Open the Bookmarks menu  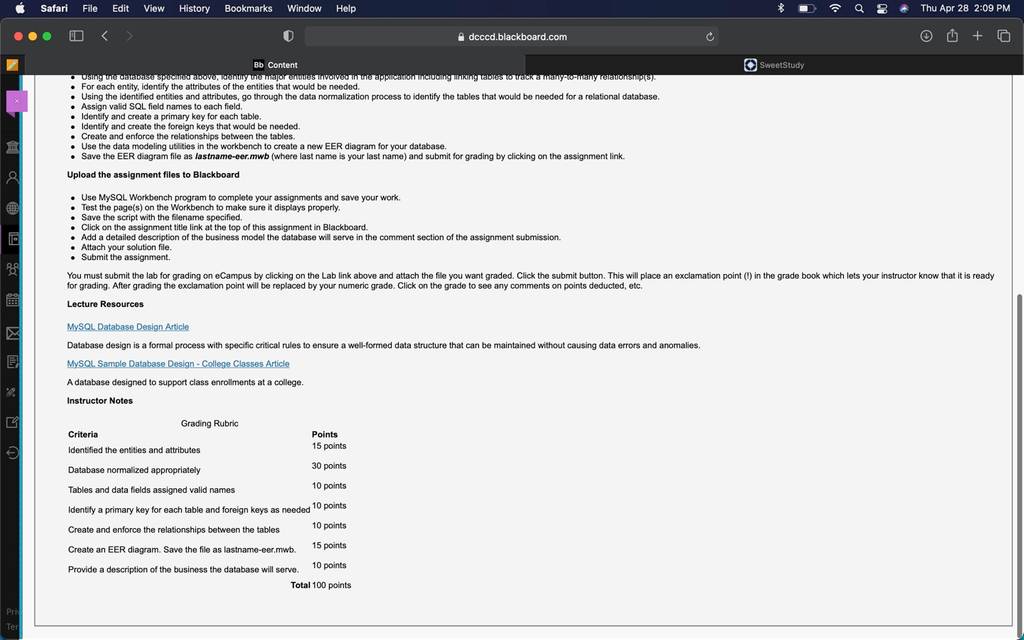coord(248,8)
